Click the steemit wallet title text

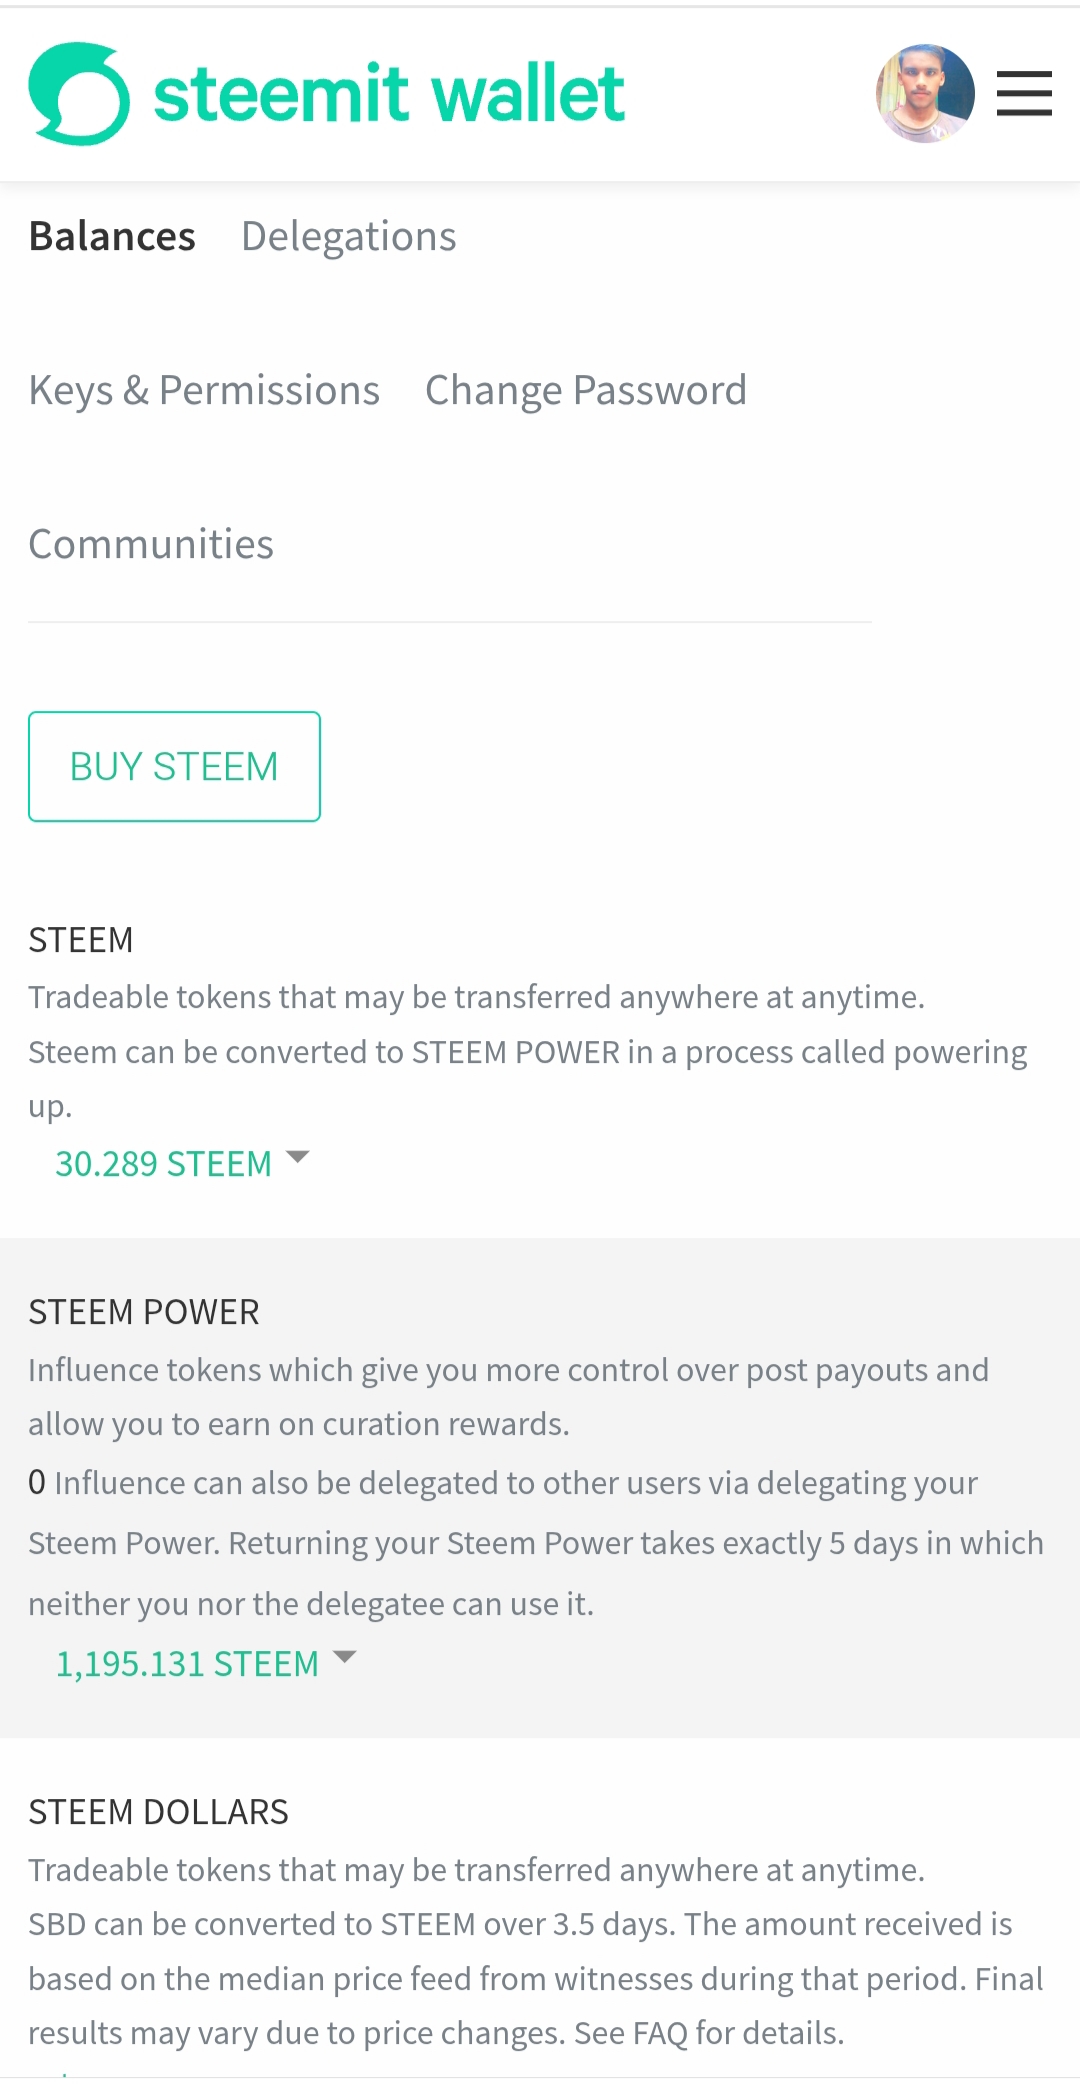(x=389, y=94)
